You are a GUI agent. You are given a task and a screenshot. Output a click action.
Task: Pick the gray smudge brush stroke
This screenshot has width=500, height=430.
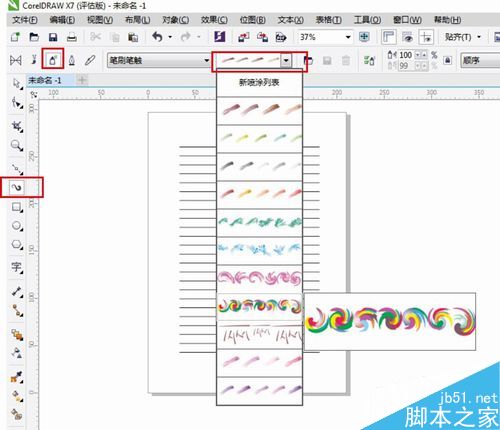pyautogui.click(x=259, y=166)
